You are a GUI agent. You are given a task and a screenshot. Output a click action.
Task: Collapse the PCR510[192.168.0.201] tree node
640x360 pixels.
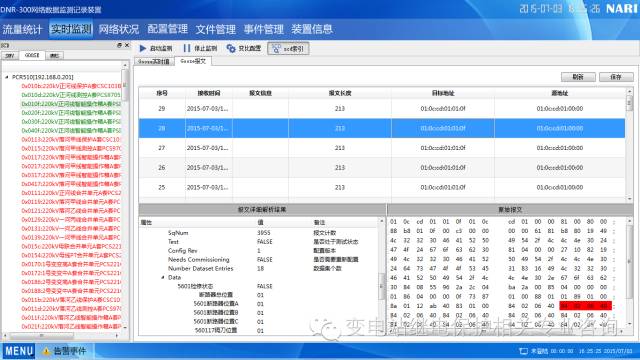pos(7,77)
